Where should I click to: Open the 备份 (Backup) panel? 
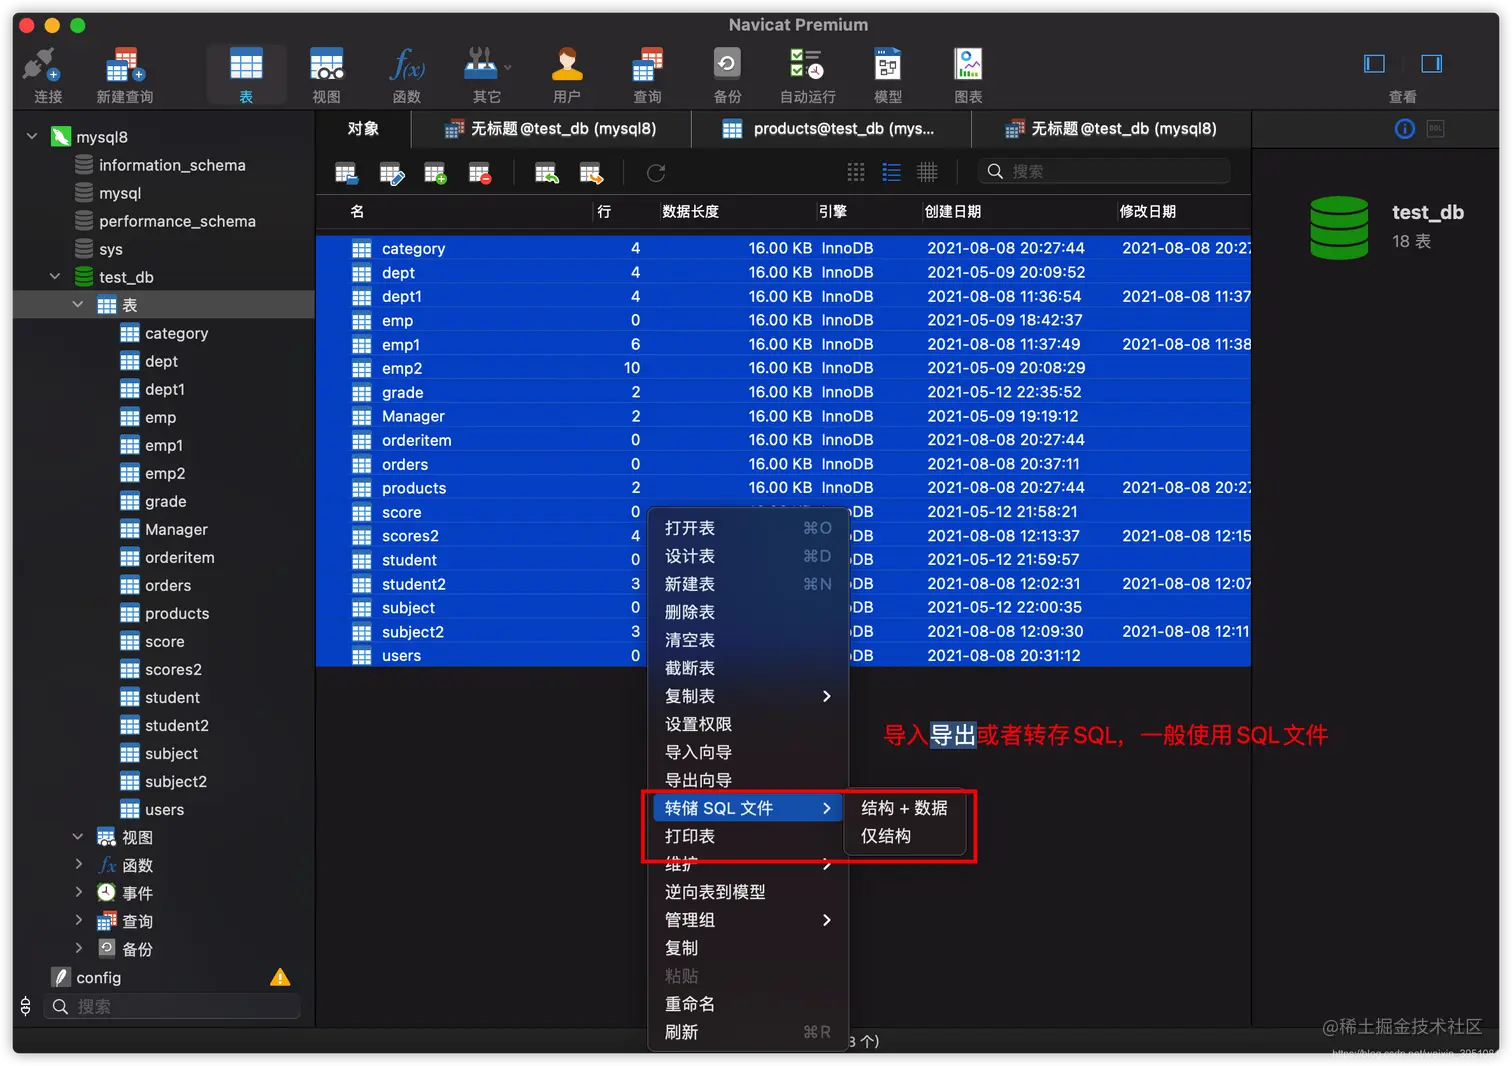tap(726, 70)
